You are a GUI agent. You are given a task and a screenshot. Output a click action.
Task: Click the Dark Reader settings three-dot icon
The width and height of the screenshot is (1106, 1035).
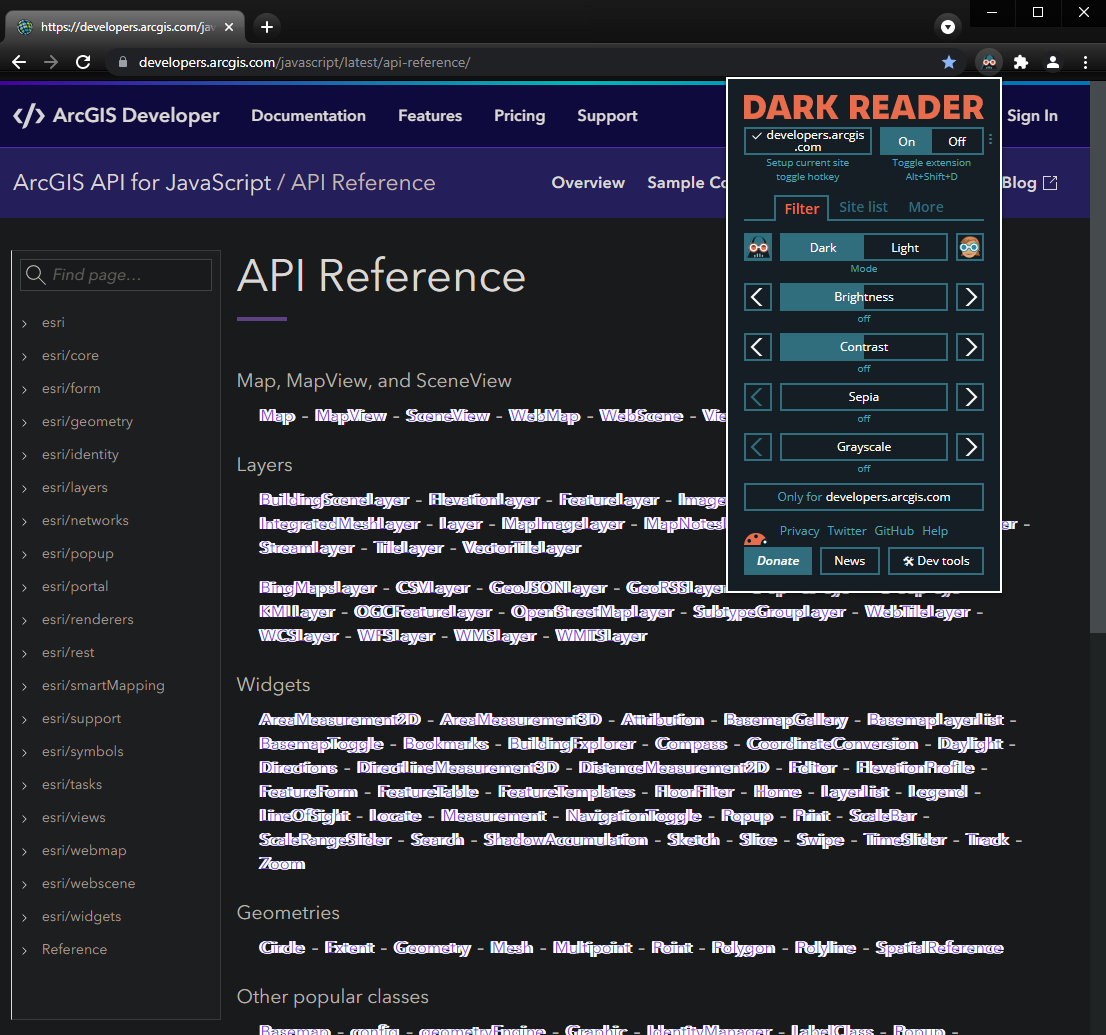pos(990,140)
